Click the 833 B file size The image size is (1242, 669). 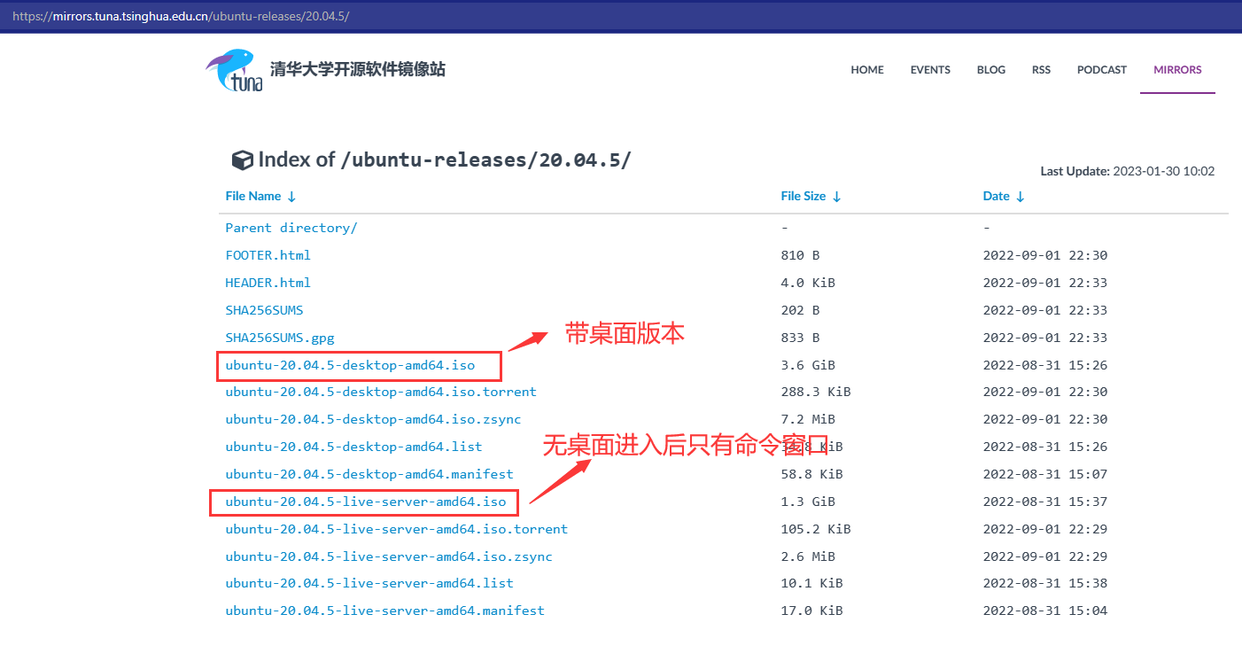[x=800, y=338]
